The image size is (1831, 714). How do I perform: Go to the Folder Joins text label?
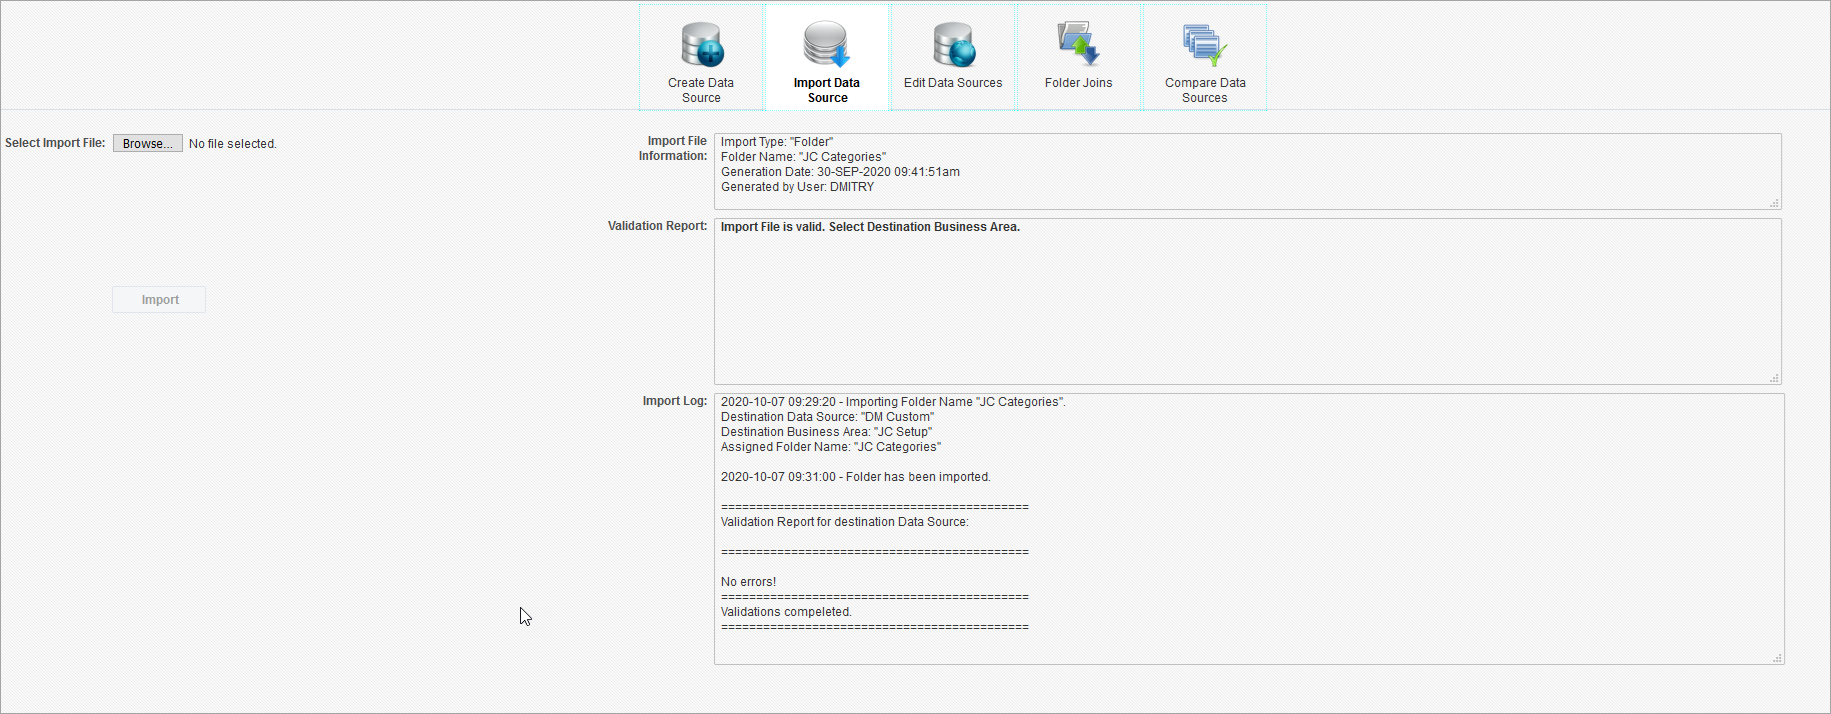(1078, 83)
